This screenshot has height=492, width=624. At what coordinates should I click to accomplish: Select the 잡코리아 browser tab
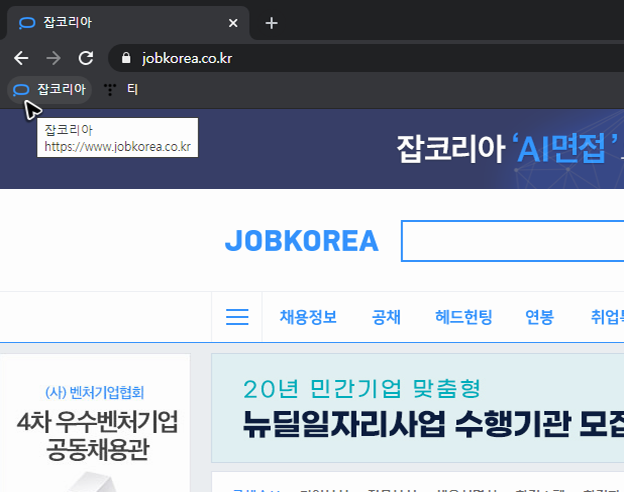(127, 23)
